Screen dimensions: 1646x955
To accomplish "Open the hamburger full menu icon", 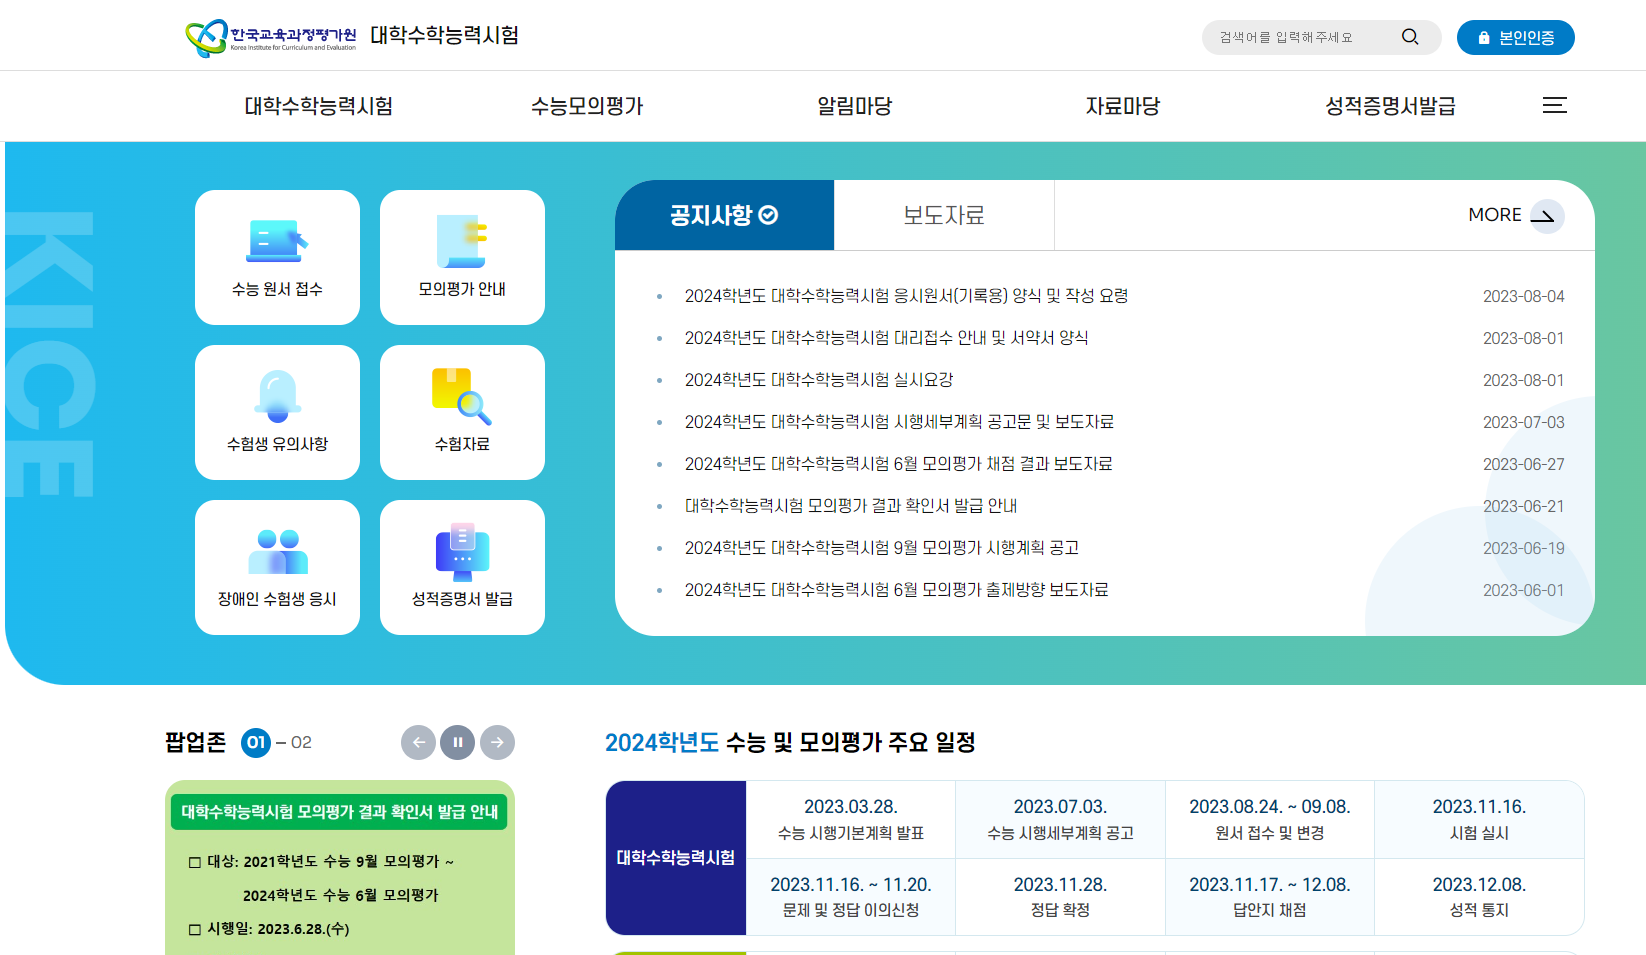I will (x=1554, y=105).
